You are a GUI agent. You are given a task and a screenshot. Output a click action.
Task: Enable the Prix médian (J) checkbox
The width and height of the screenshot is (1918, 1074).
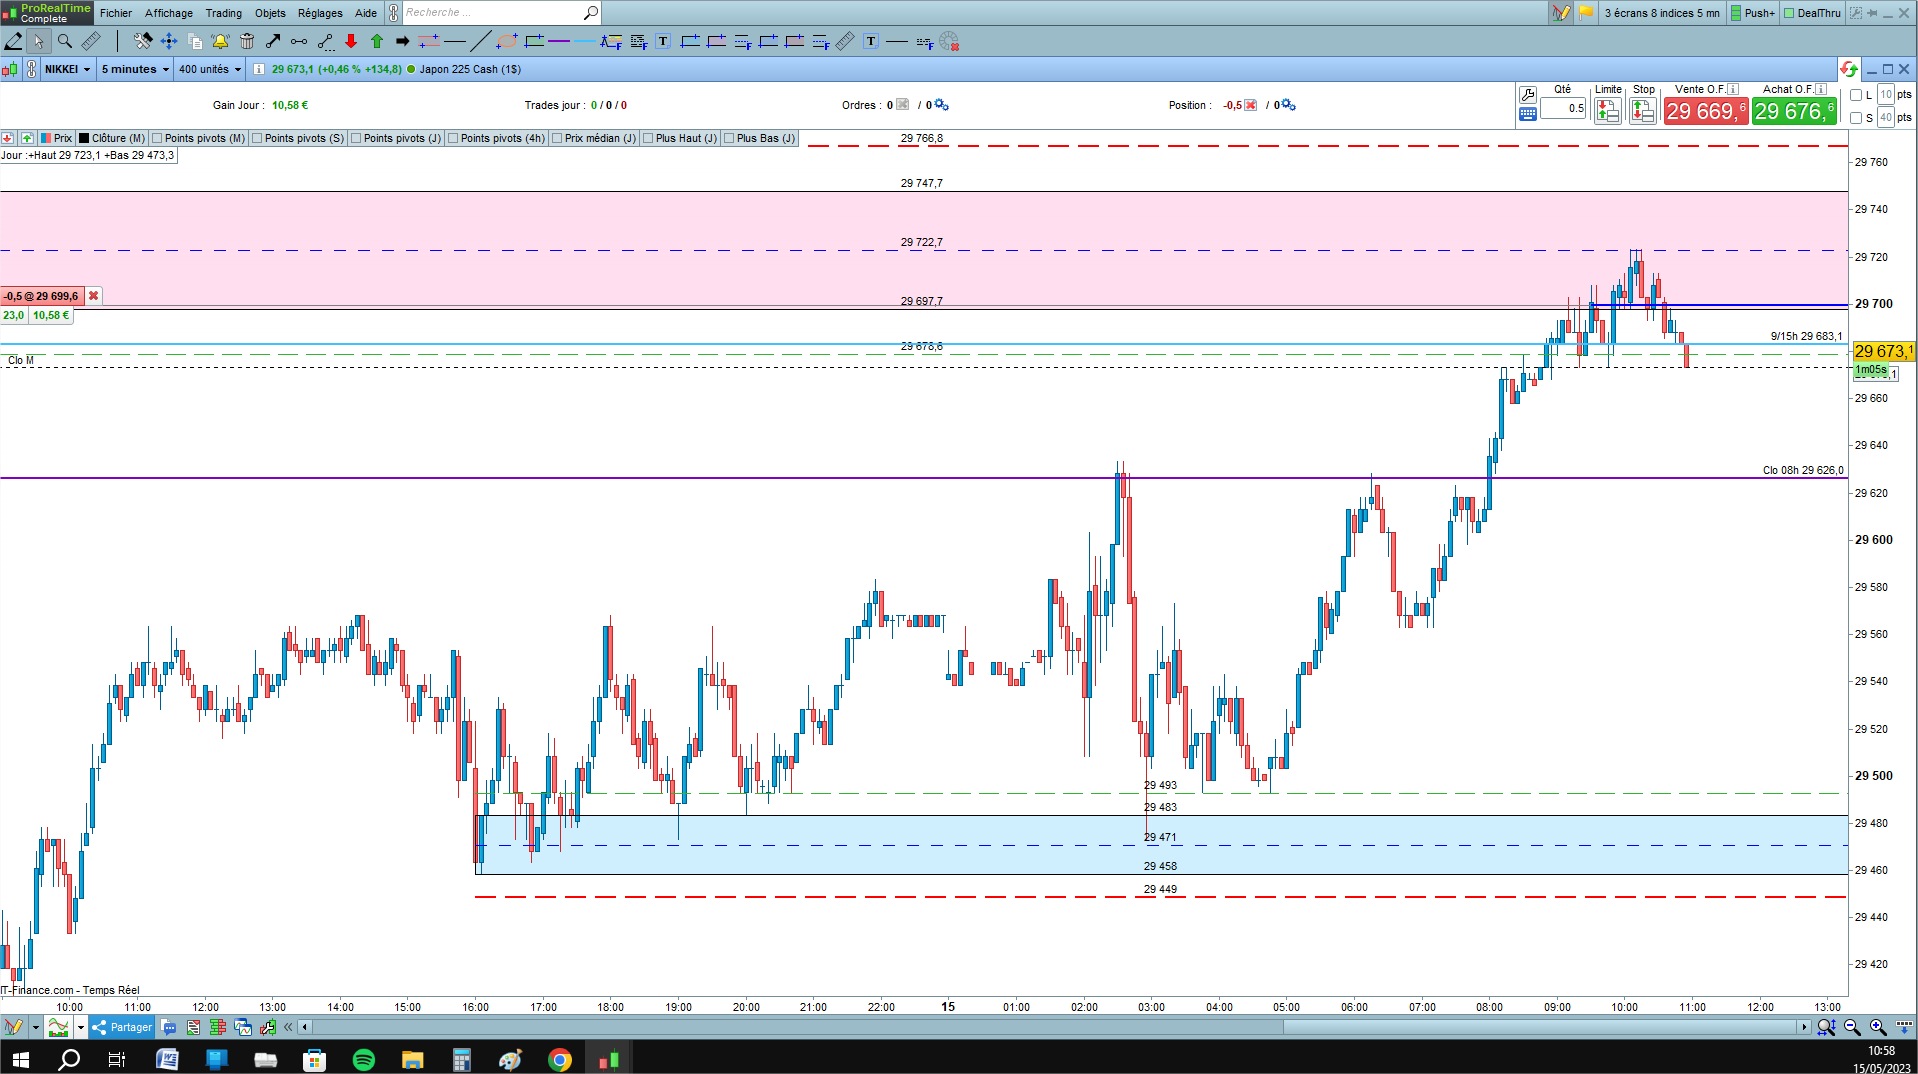tap(557, 138)
